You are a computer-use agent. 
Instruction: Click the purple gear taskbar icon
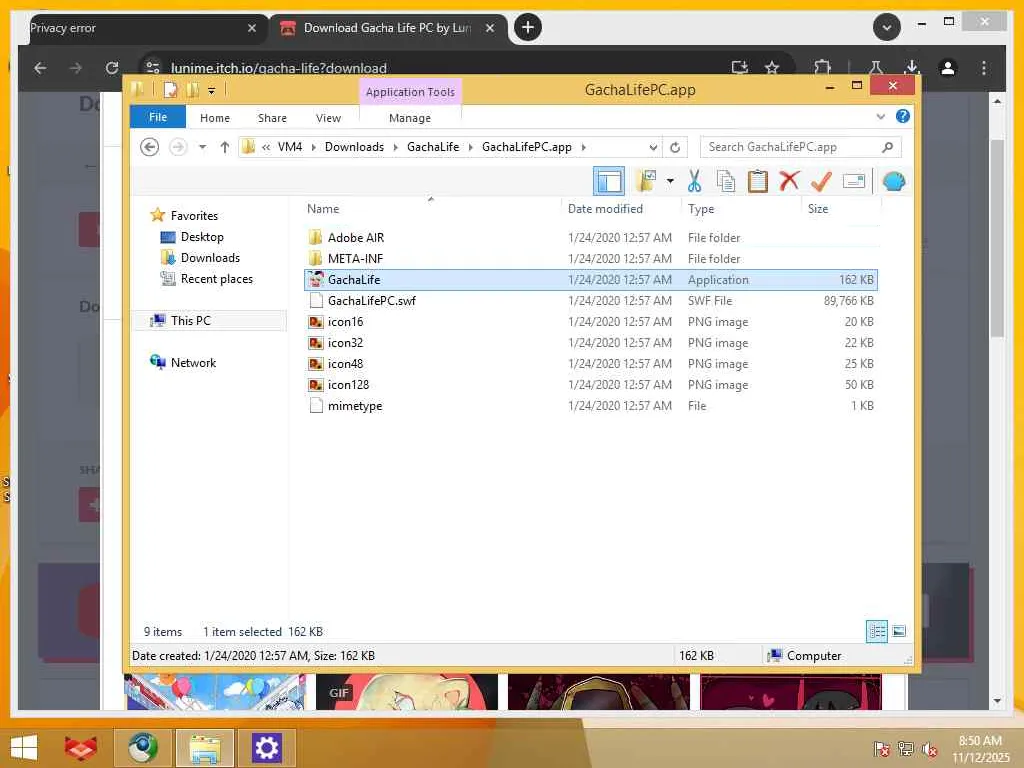coord(266,748)
